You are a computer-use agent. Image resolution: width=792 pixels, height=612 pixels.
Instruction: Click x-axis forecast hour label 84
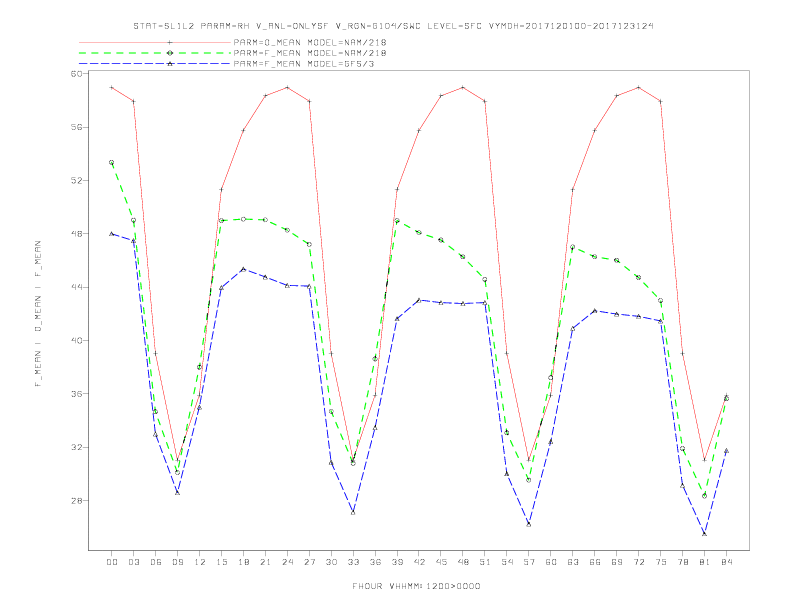(x=726, y=562)
